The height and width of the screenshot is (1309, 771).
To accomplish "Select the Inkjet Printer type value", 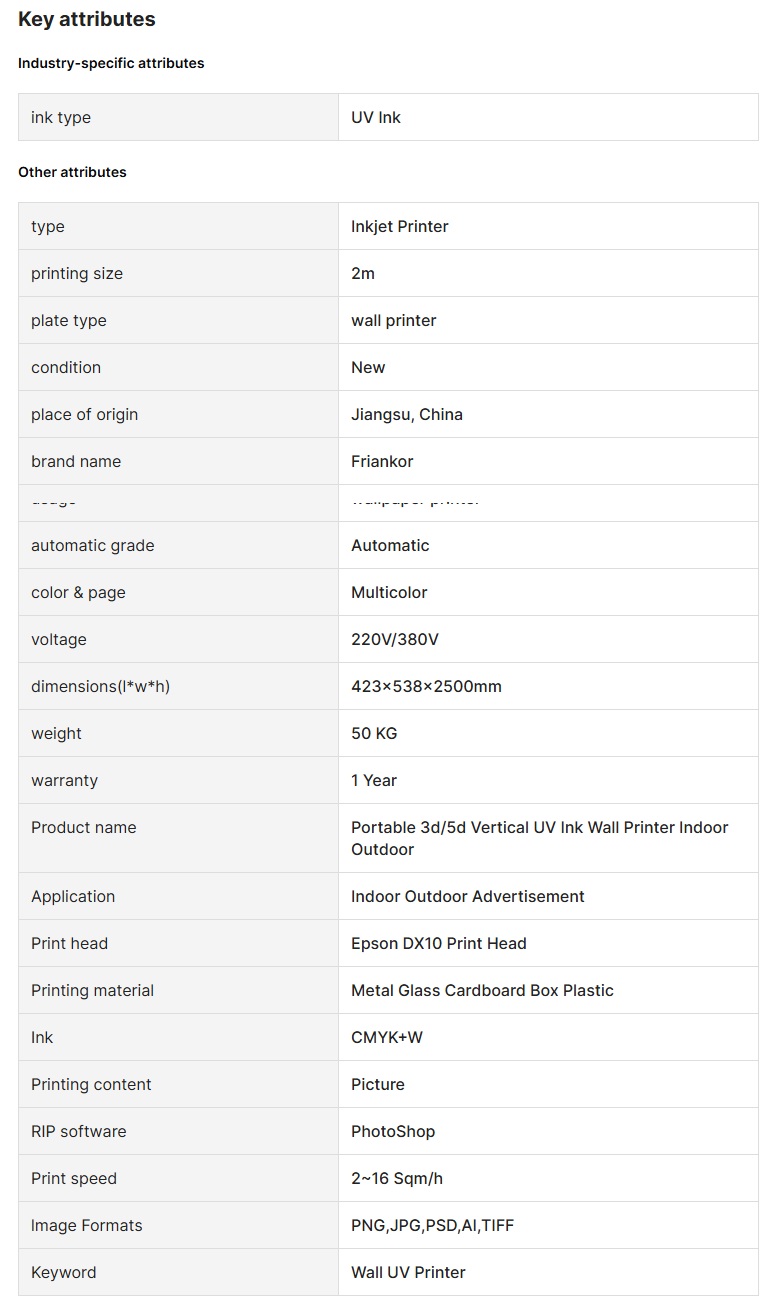I will (x=399, y=226).
